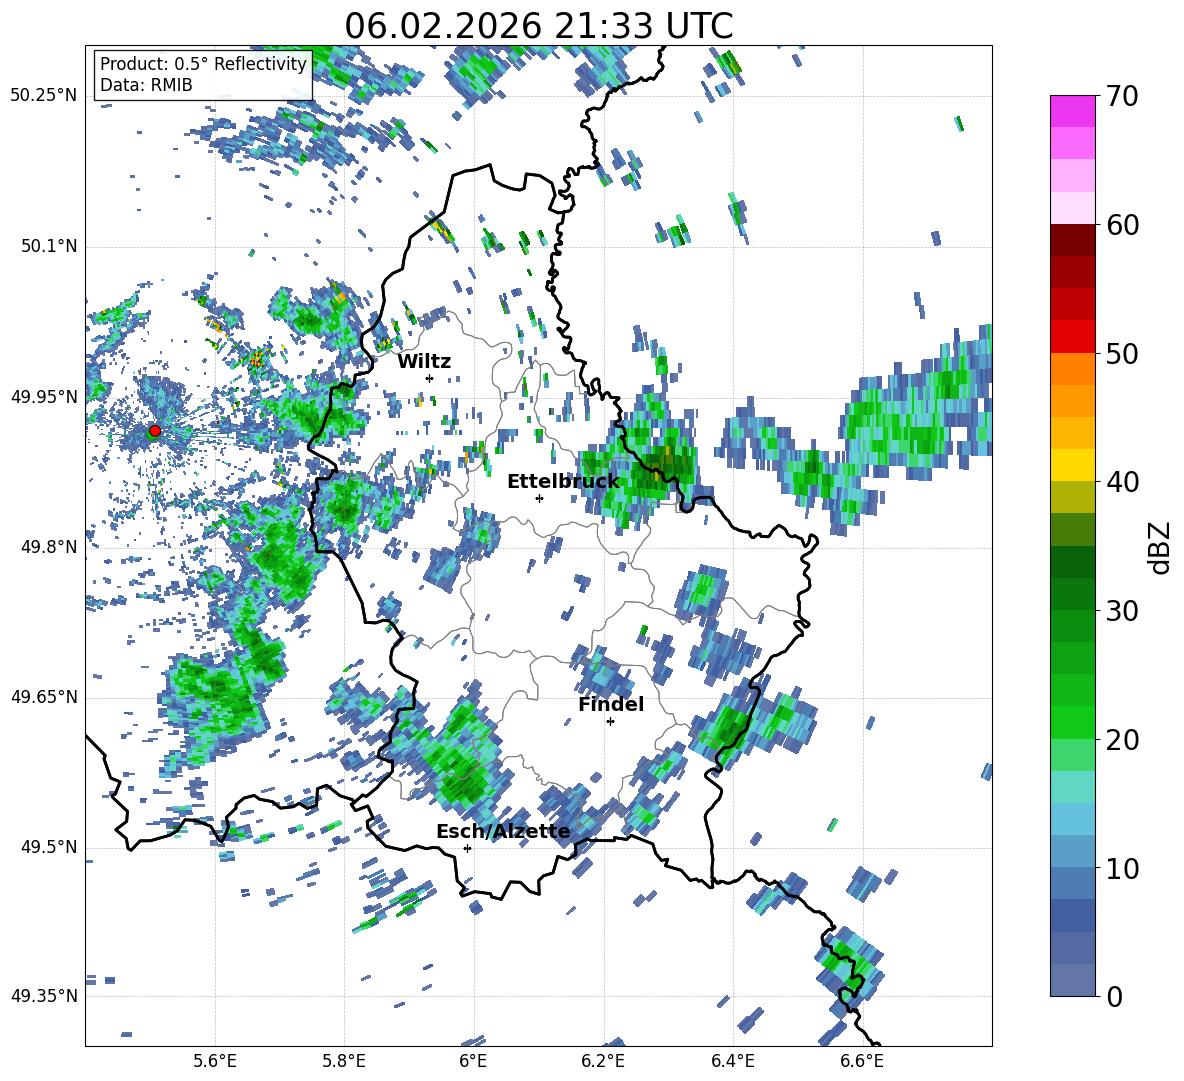Click the 50.1°N latitude tick label
Screen dimensions: 1184x1081
[x=43, y=246]
